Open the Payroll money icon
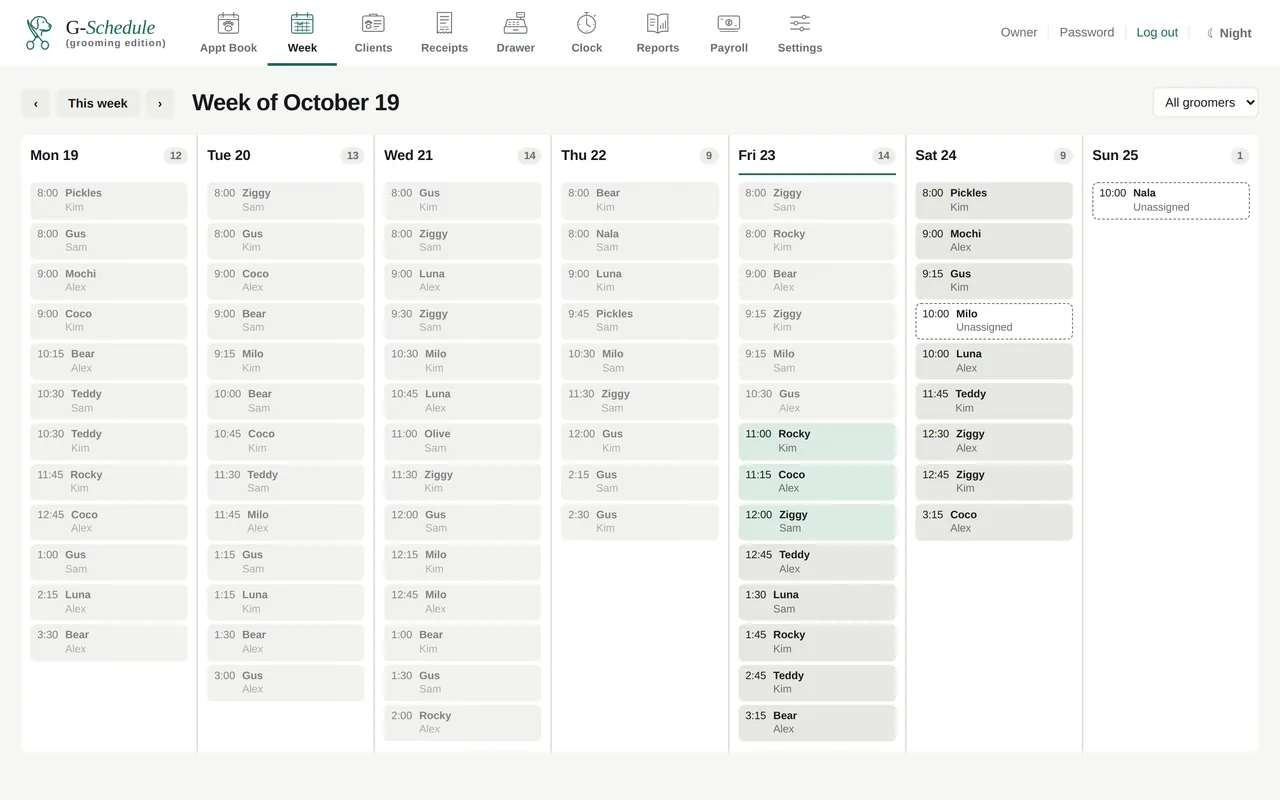Screen dimensions: 1280x800 [x=729, y=23]
